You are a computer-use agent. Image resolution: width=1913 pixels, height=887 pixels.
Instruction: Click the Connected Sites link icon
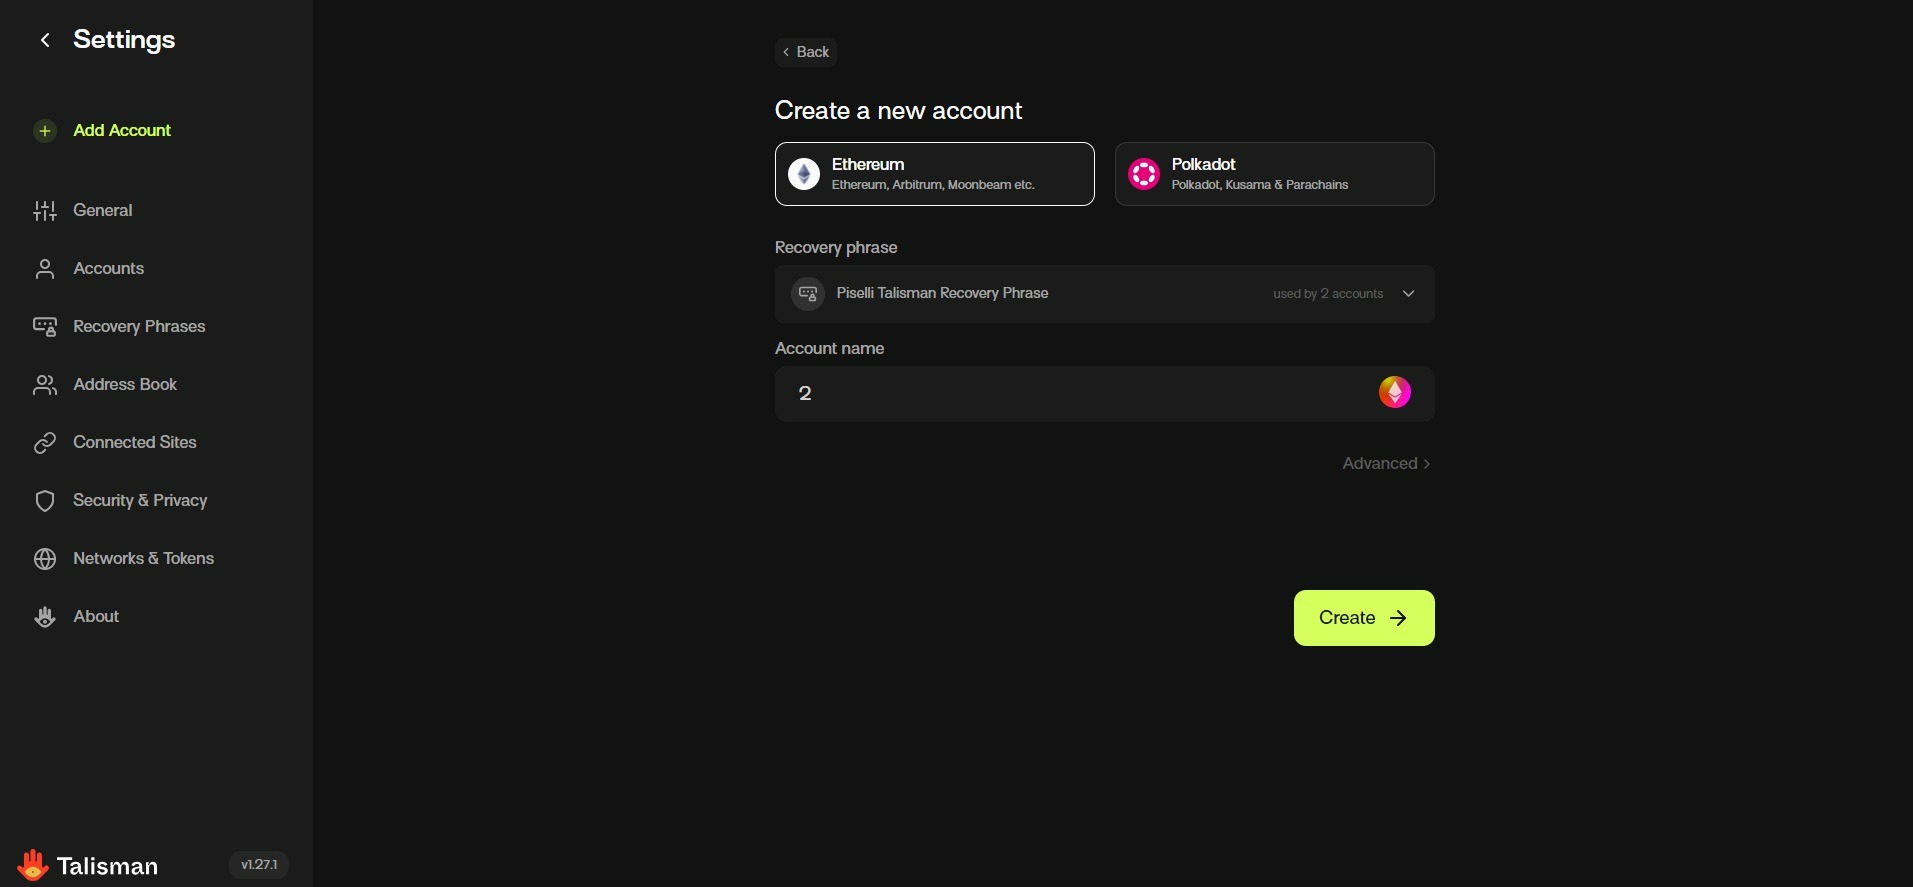45,443
